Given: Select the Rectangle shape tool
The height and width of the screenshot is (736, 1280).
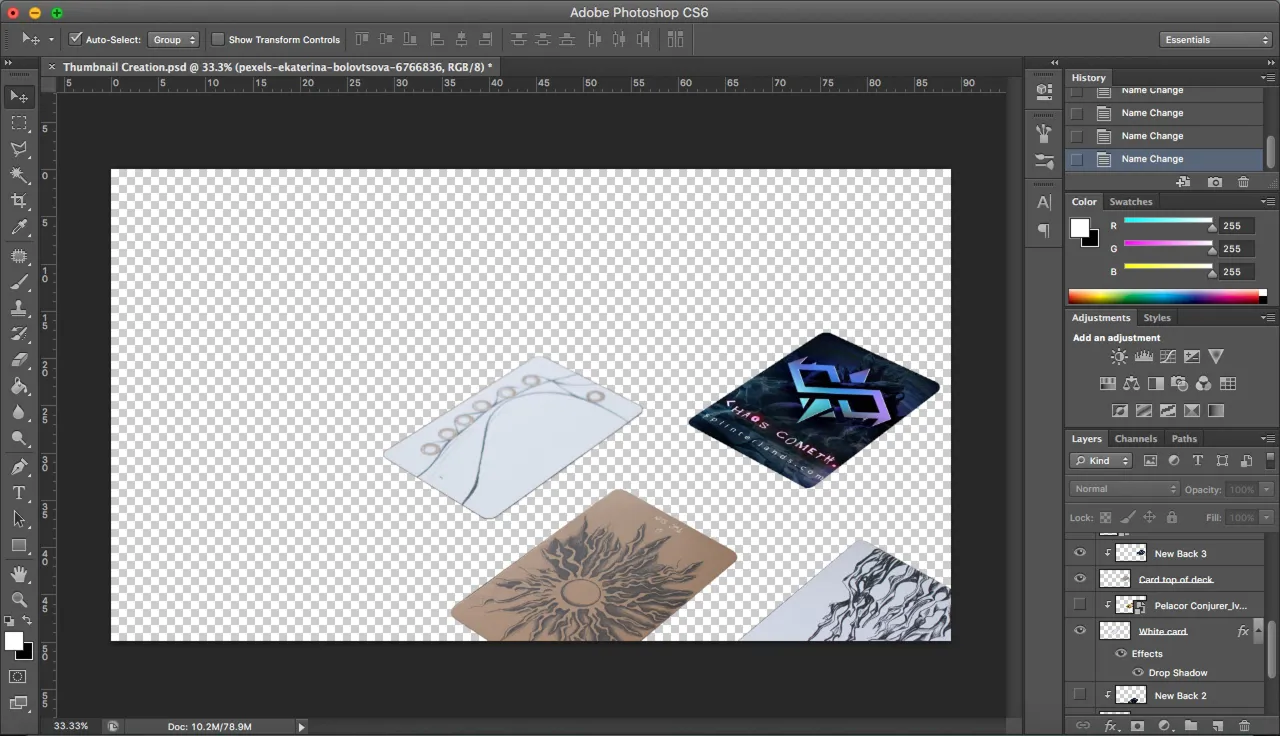Looking at the screenshot, I should tap(19, 546).
